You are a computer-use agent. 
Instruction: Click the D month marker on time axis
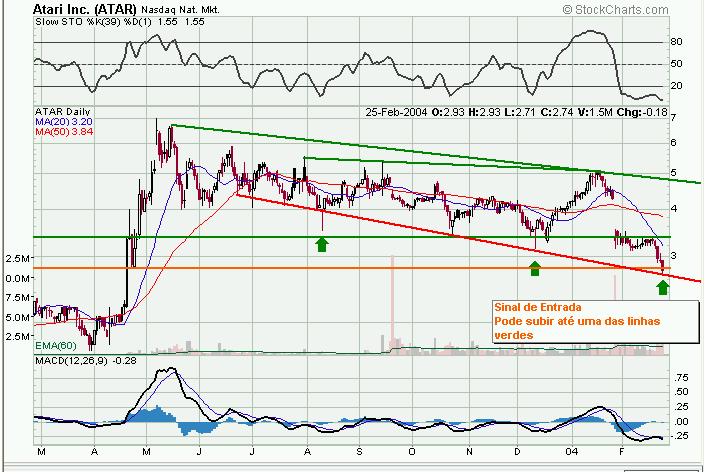click(517, 451)
